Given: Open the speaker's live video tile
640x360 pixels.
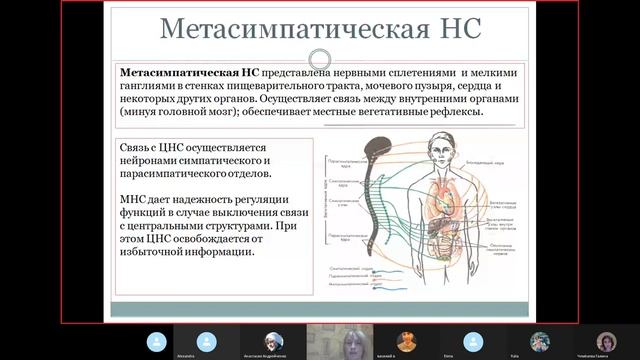Looking at the screenshot, I should point(340,342).
